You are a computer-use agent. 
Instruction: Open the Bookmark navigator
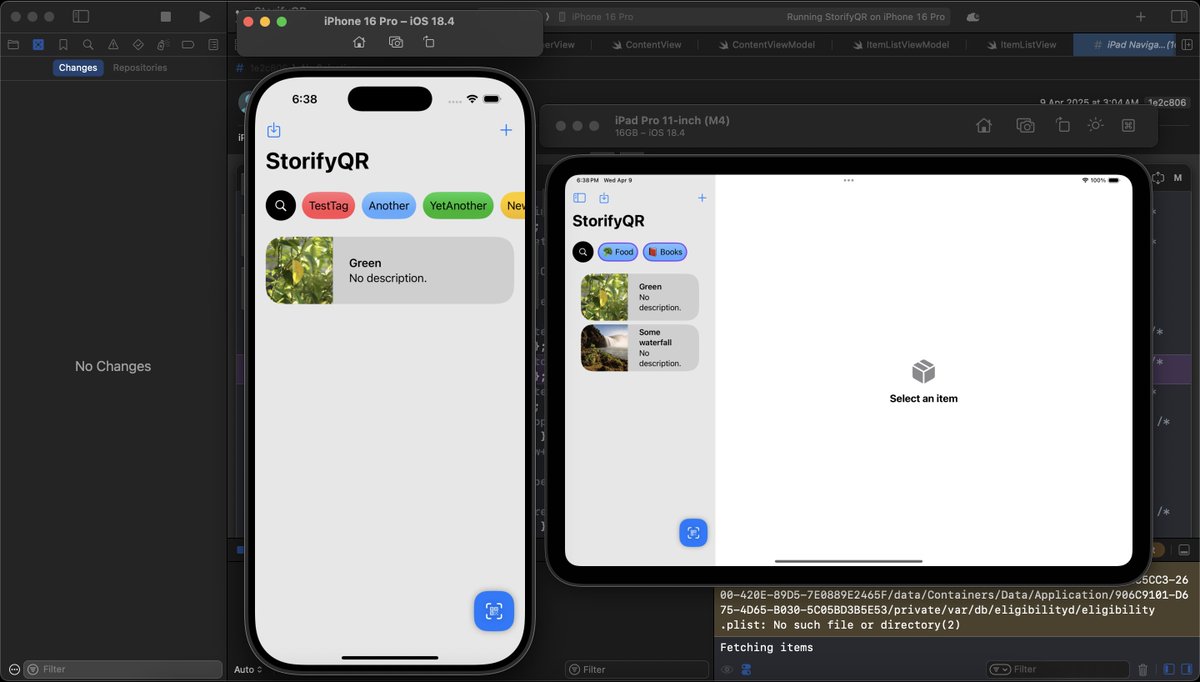(63, 45)
